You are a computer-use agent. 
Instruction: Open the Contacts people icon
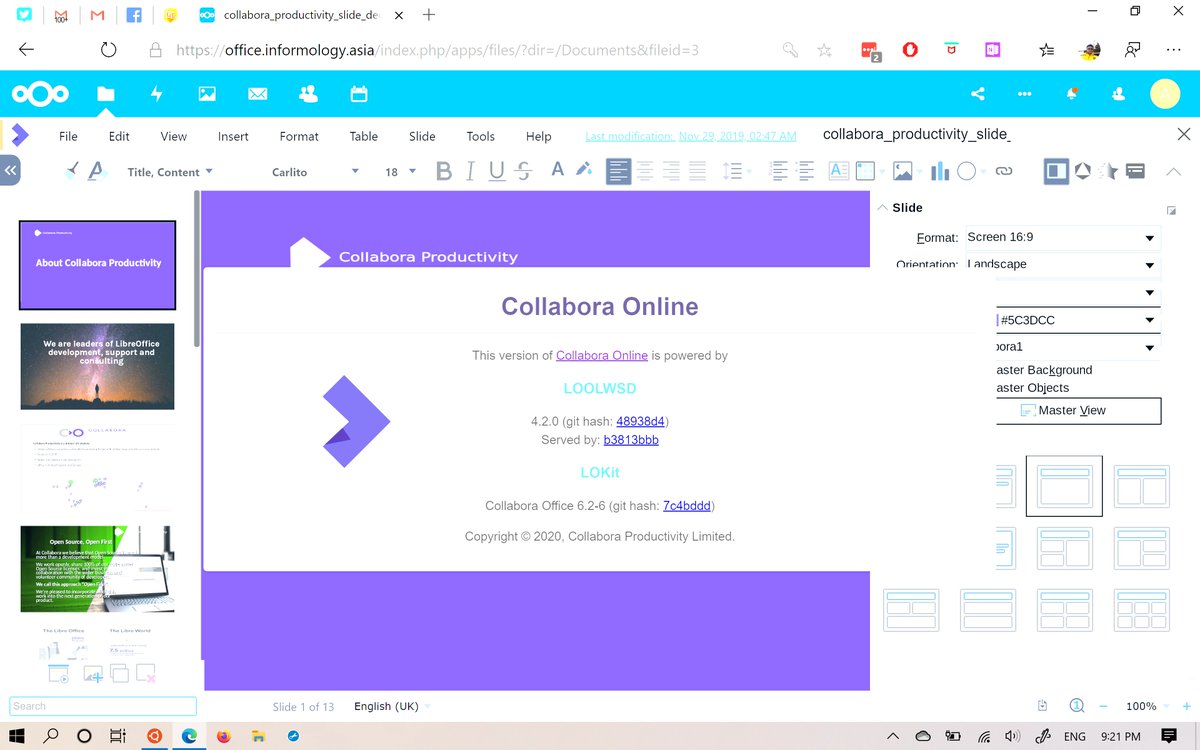click(x=308, y=94)
